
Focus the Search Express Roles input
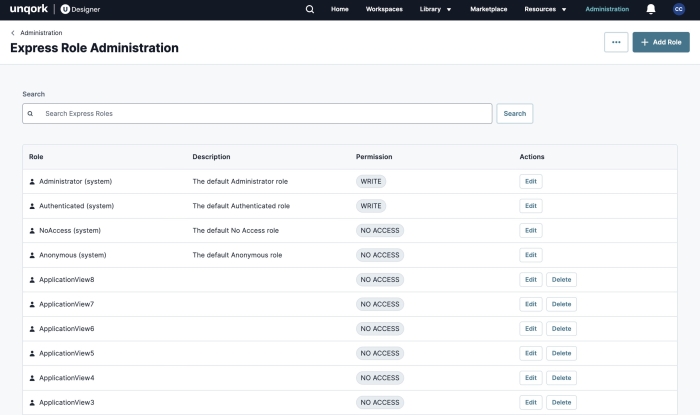click(257, 113)
